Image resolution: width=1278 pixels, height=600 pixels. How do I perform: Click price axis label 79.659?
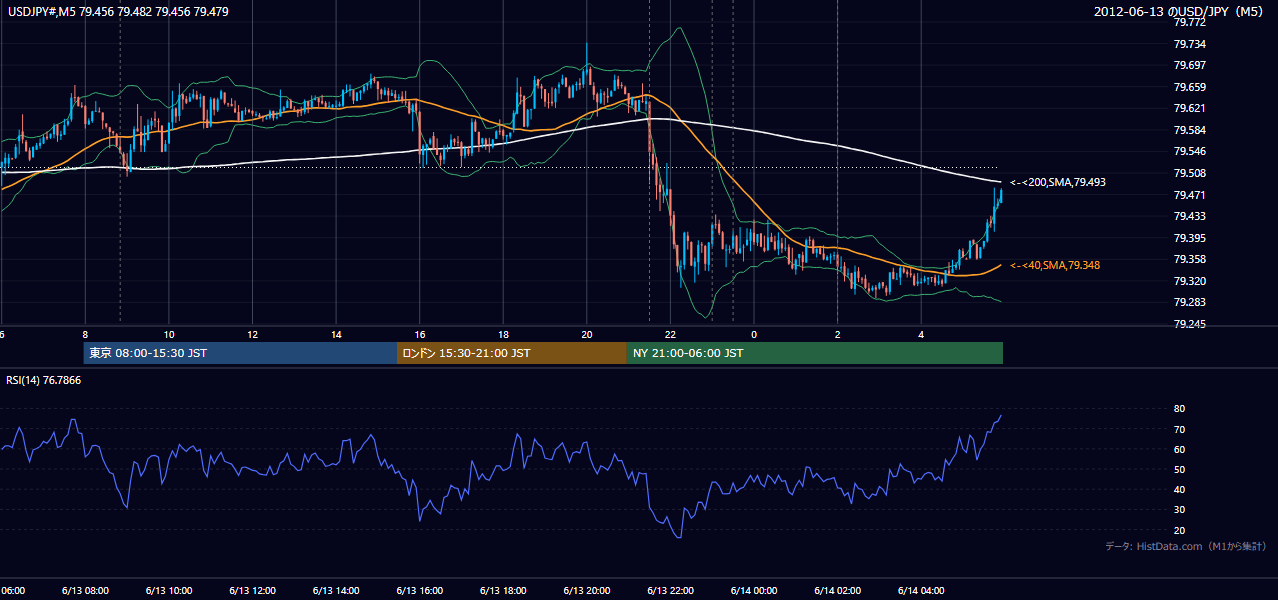(x=1189, y=87)
